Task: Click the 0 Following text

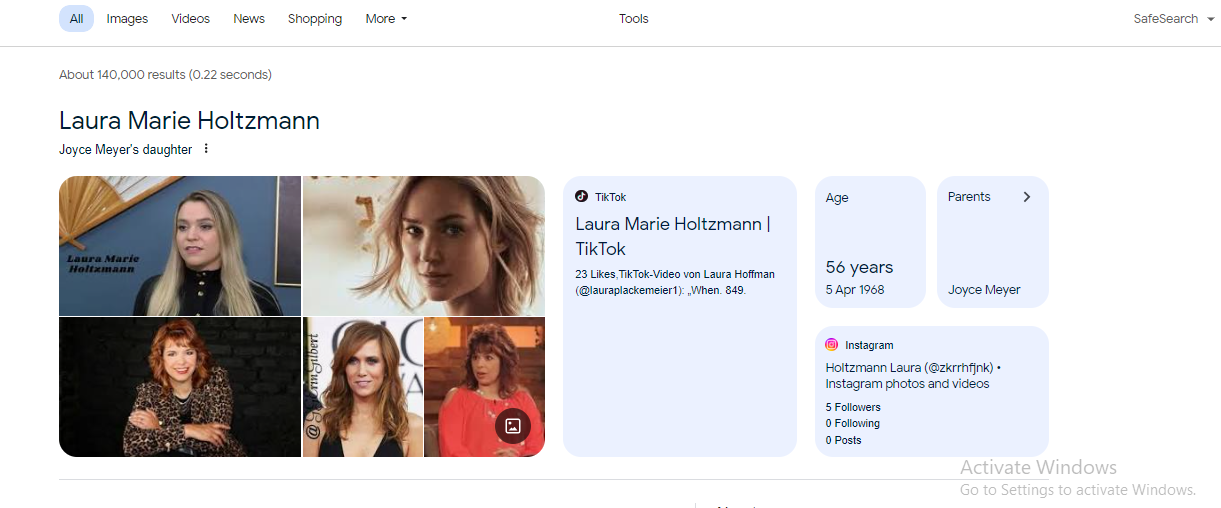Action: (x=853, y=424)
